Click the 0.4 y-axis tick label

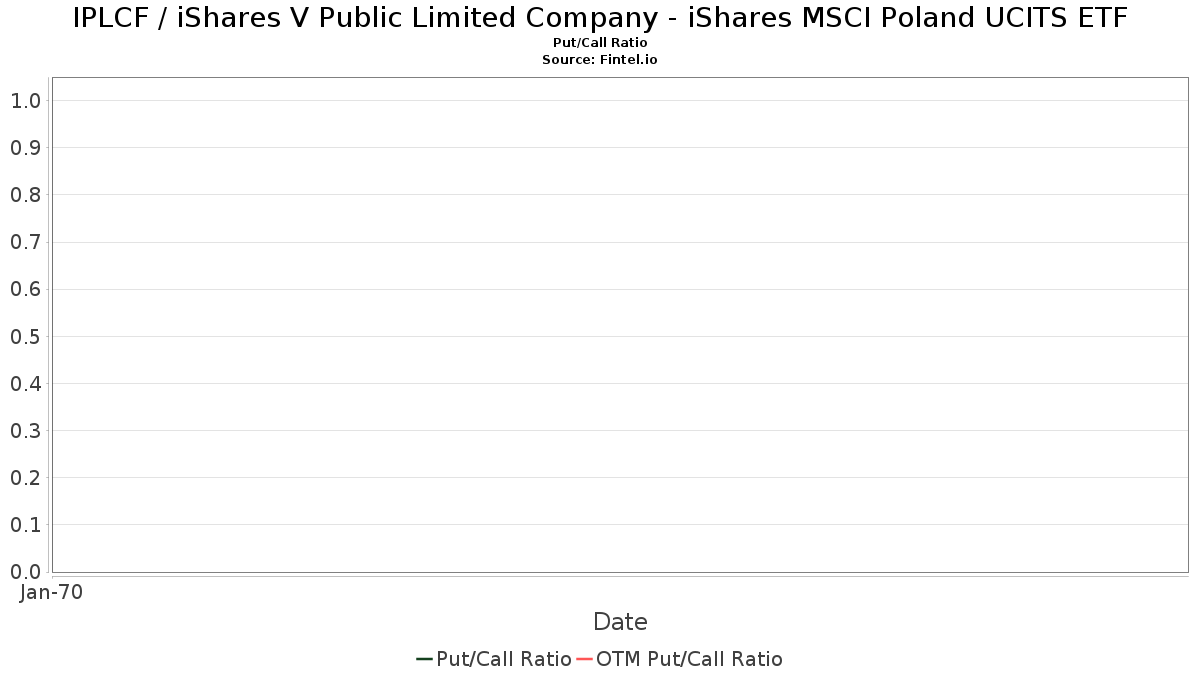tap(25, 384)
